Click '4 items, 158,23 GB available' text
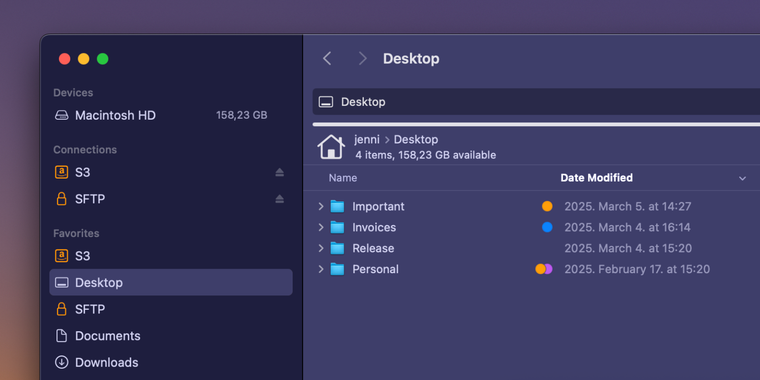760x380 pixels. pos(426,155)
